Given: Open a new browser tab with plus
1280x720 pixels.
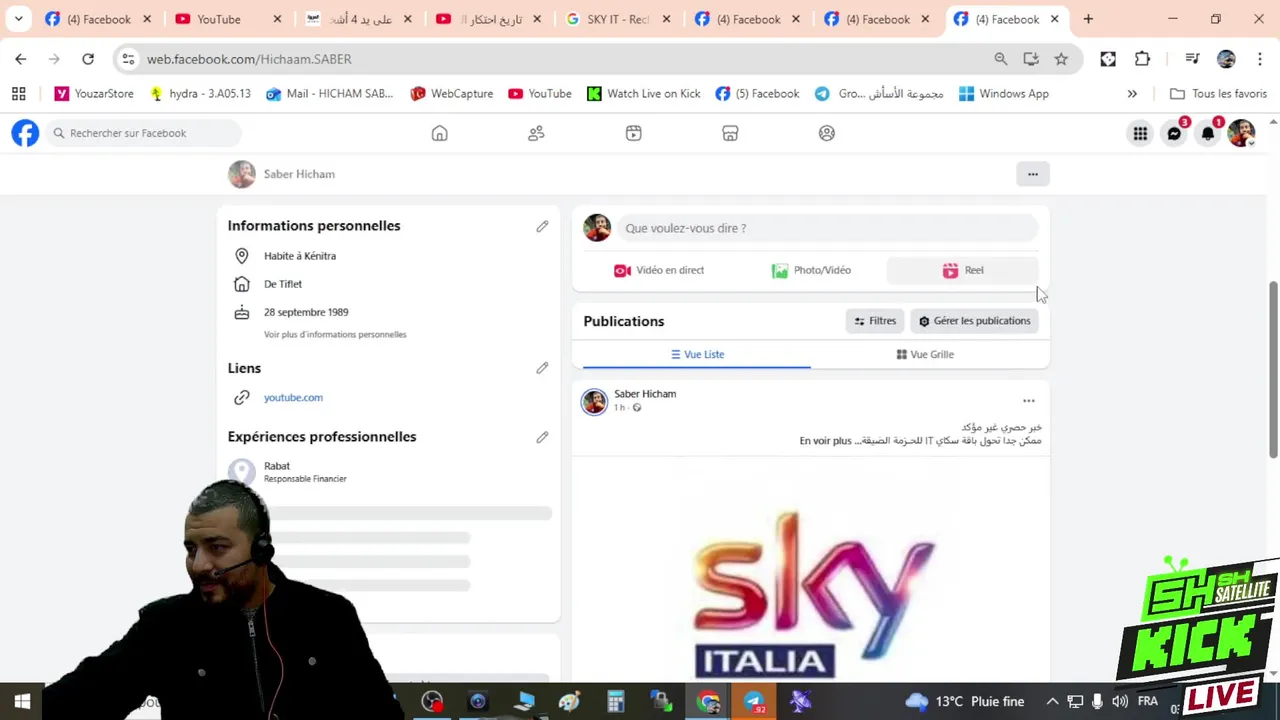Looking at the screenshot, I should click(1088, 19).
